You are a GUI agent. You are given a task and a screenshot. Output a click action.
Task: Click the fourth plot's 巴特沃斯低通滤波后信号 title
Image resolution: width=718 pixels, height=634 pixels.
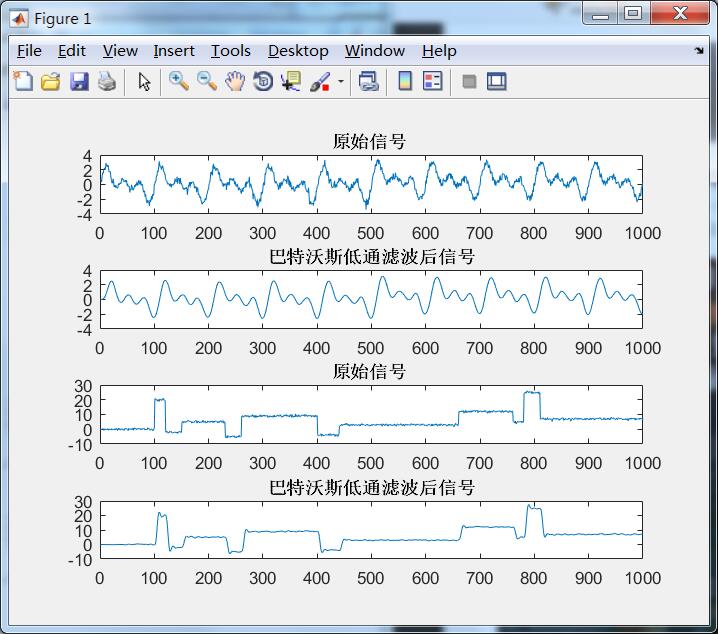point(371,488)
